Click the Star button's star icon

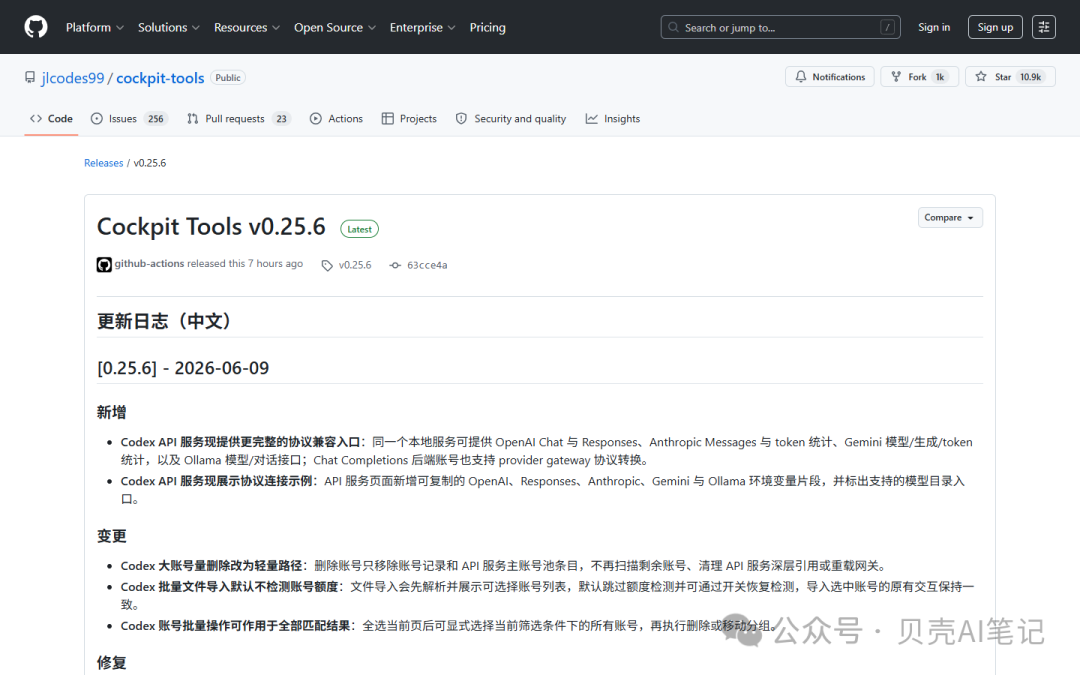pyautogui.click(x=981, y=76)
